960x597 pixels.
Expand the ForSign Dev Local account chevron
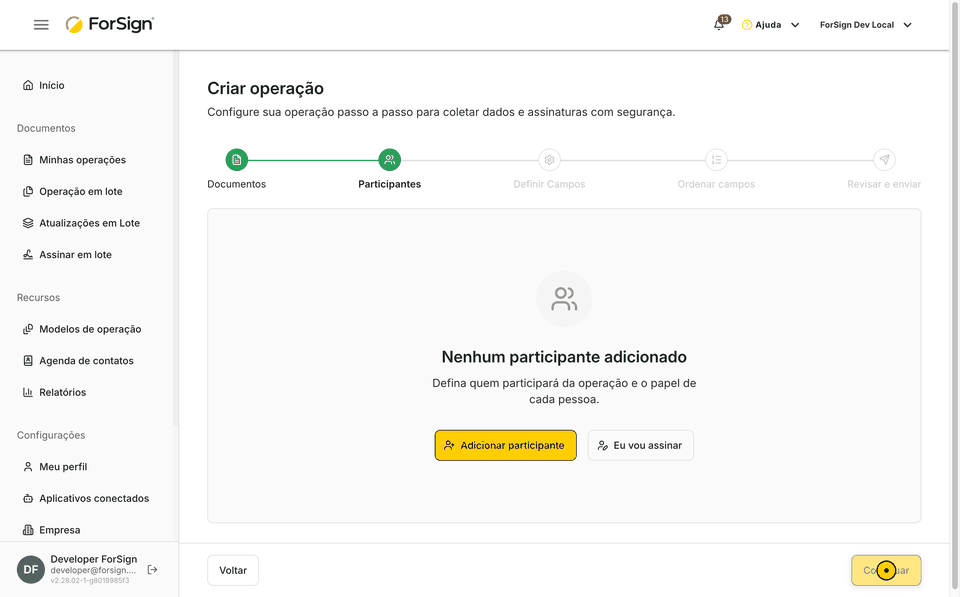[x=907, y=25]
